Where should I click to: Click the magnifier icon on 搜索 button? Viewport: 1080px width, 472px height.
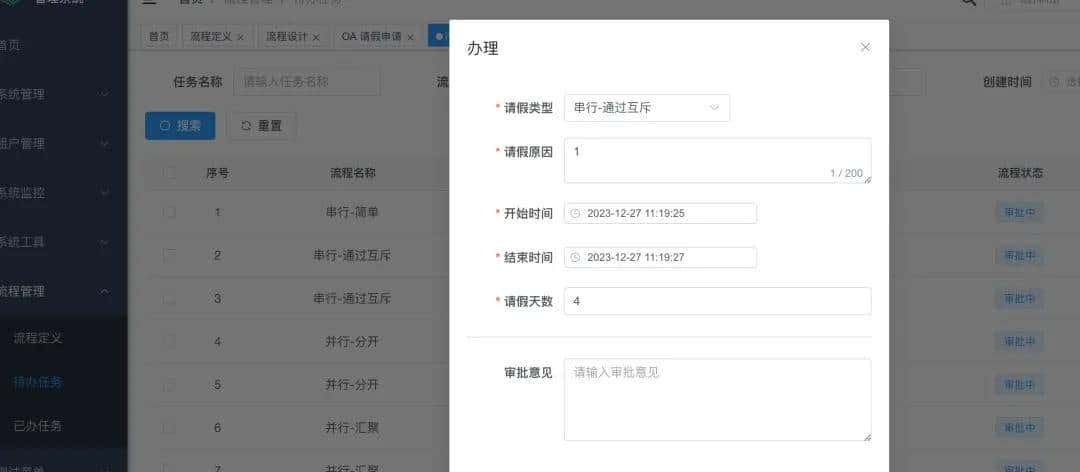[165, 126]
